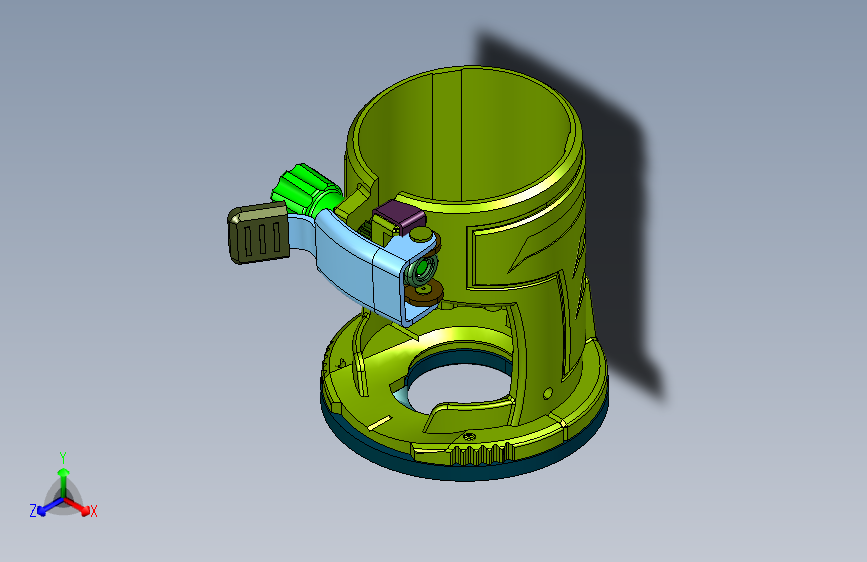867x562 pixels.
Task: Click the blue Z axis arrow of the triad
Action: tap(50, 506)
